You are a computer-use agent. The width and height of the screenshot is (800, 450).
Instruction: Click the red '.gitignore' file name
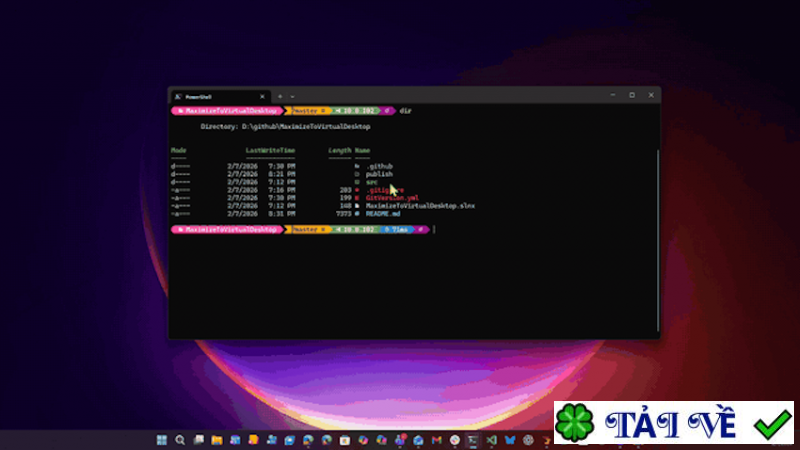(x=385, y=190)
